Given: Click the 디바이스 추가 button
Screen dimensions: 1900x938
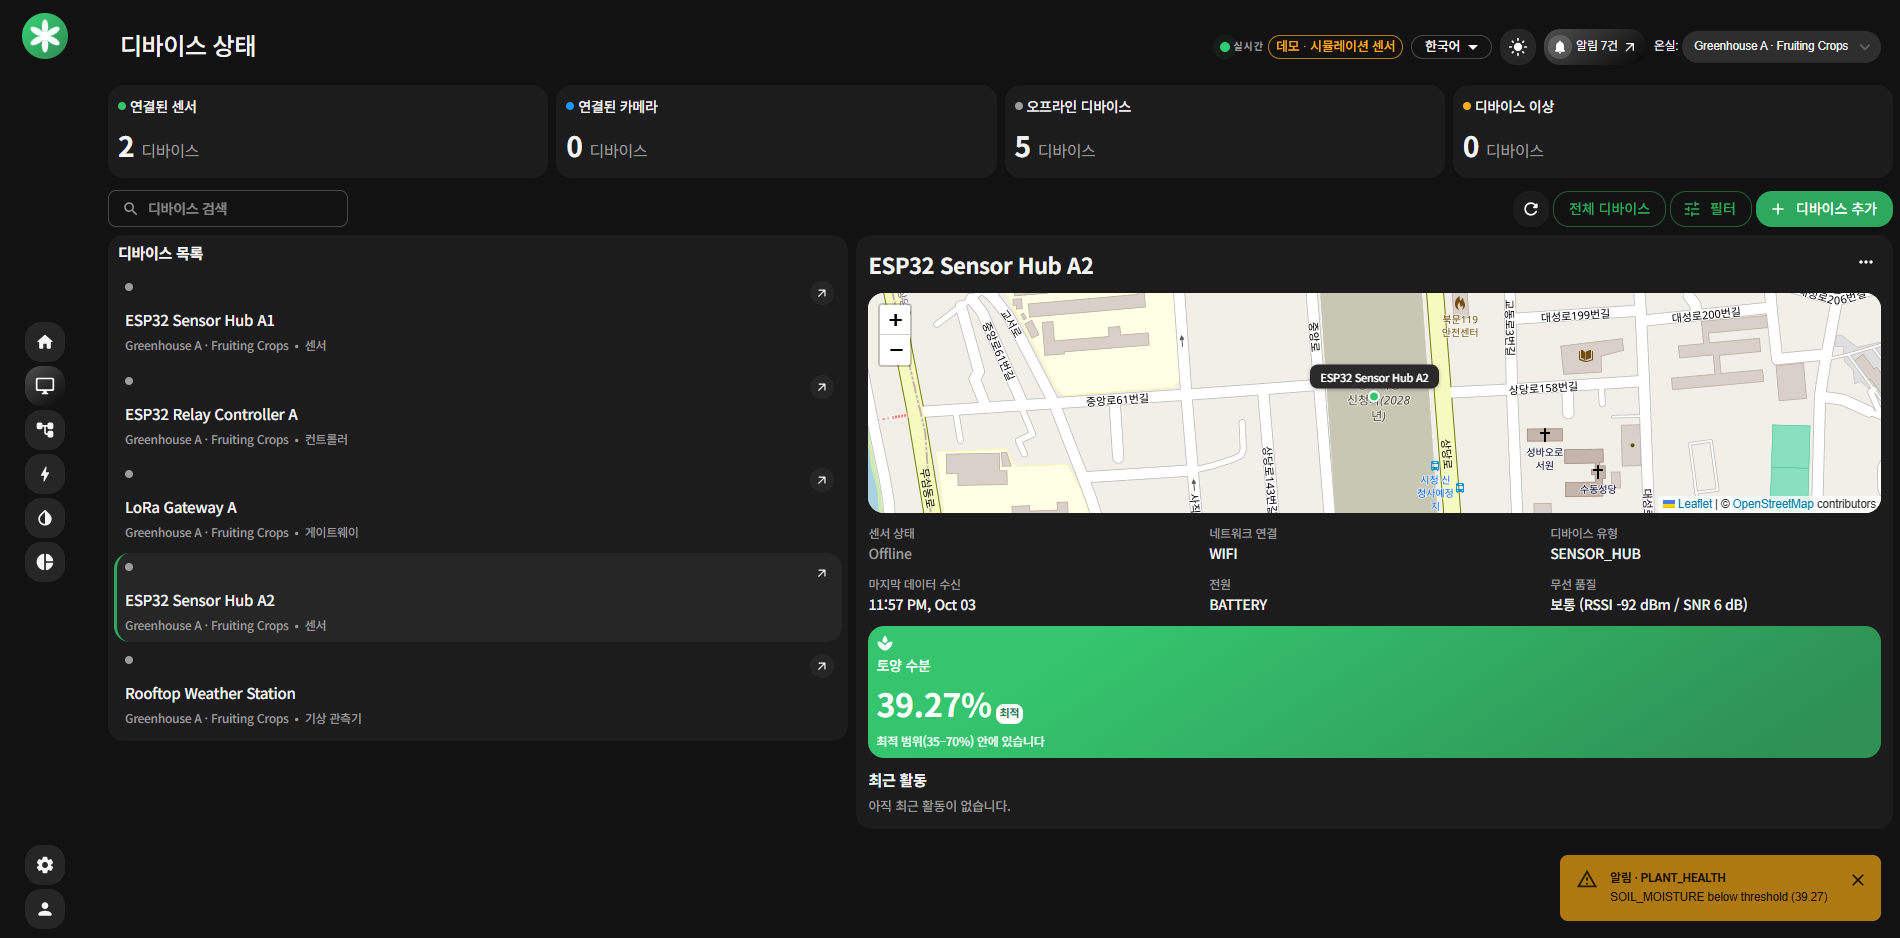Looking at the screenshot, I should point(1824,209).
